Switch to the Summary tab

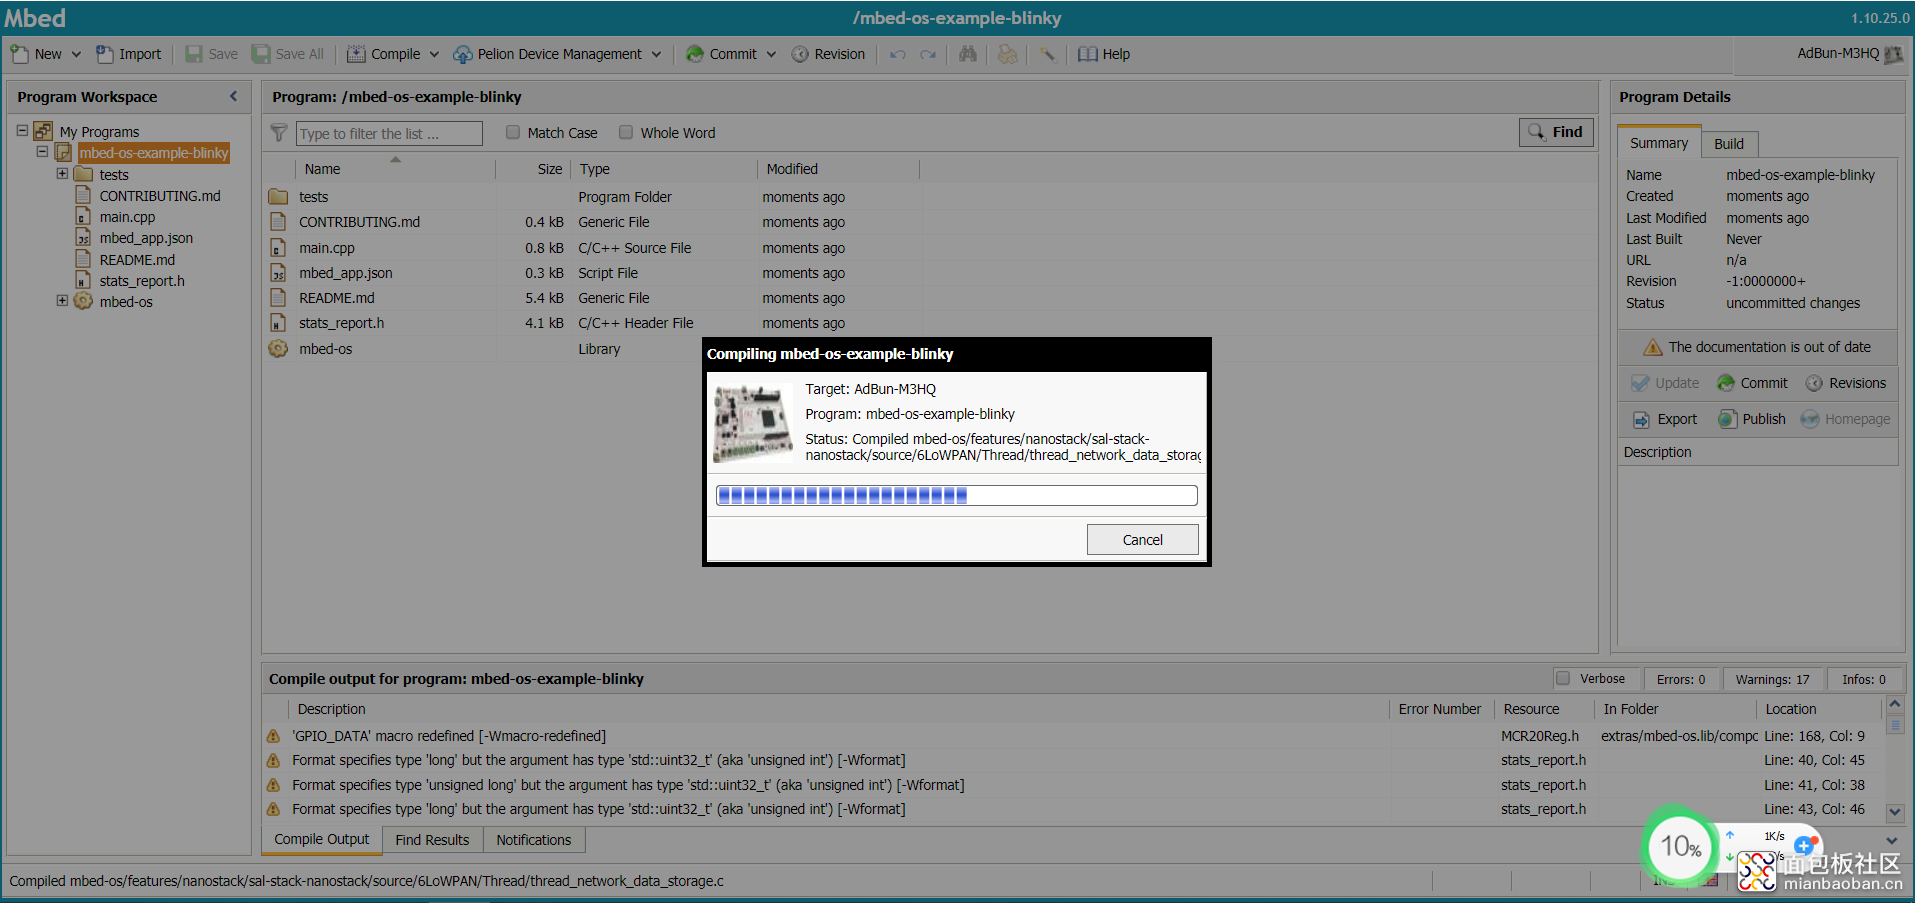1659,143
